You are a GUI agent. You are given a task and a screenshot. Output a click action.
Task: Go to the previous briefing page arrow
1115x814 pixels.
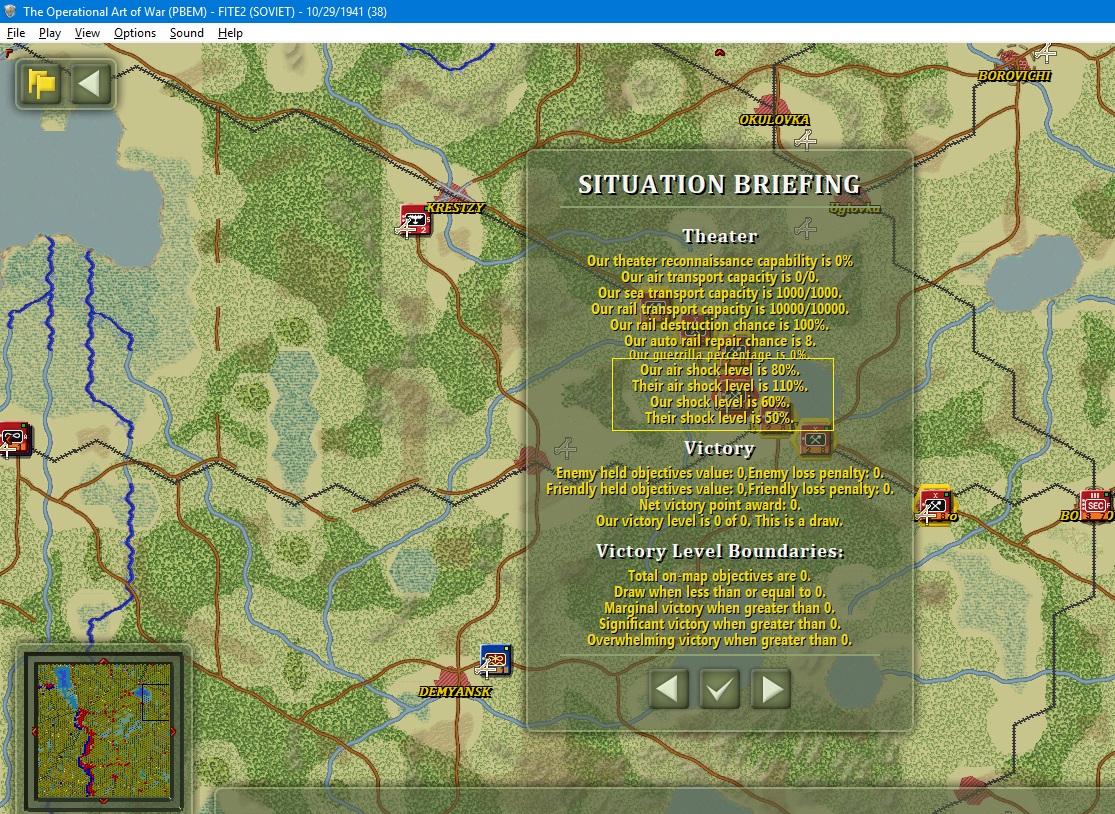668,688
